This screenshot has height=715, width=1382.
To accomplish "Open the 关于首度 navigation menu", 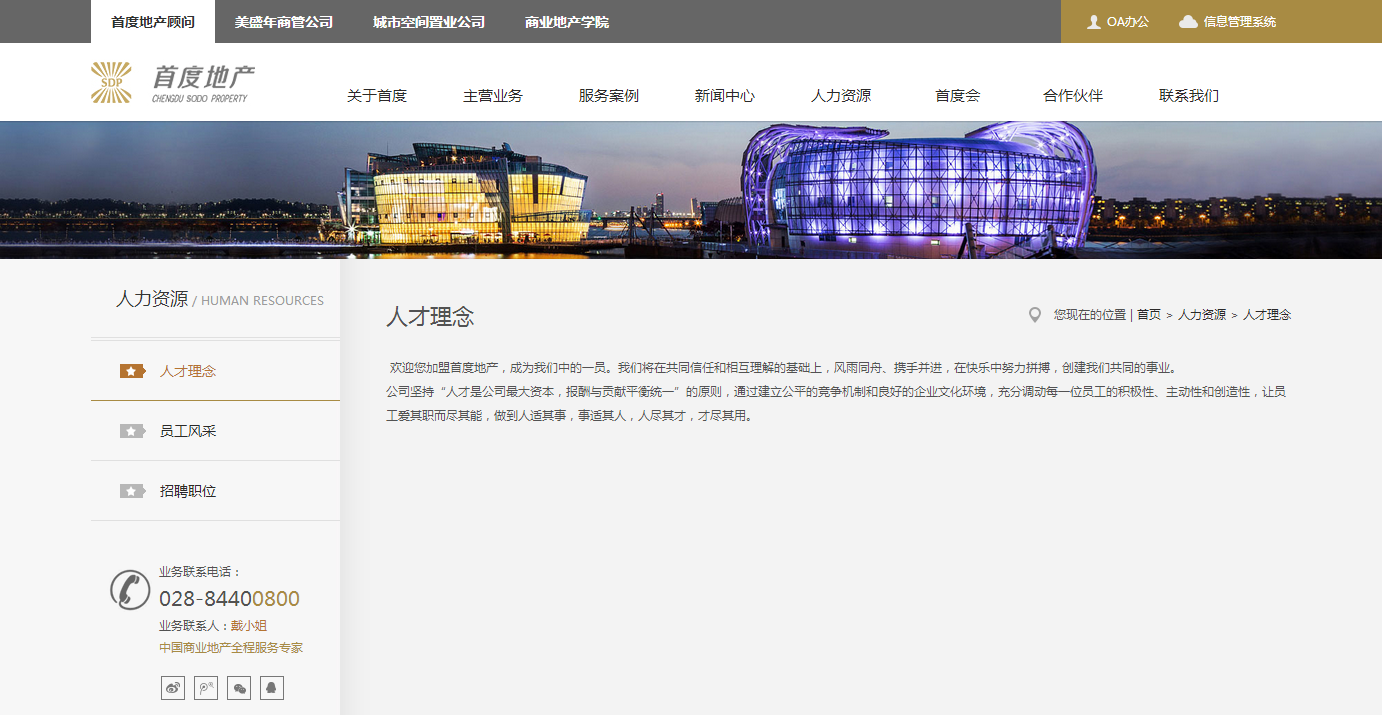I will tap(377, 96).
